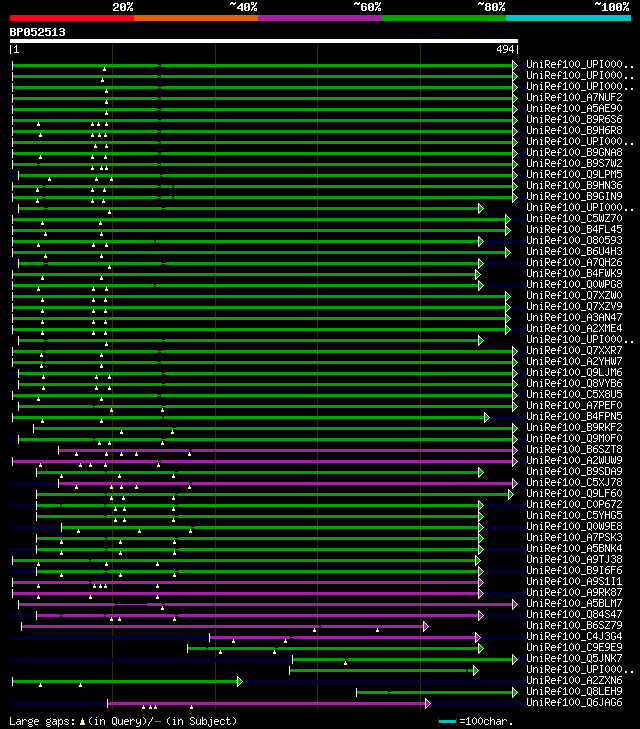Select the UniRef100_Q0W9E8 label
640x729 pixels.
[574, 527]
